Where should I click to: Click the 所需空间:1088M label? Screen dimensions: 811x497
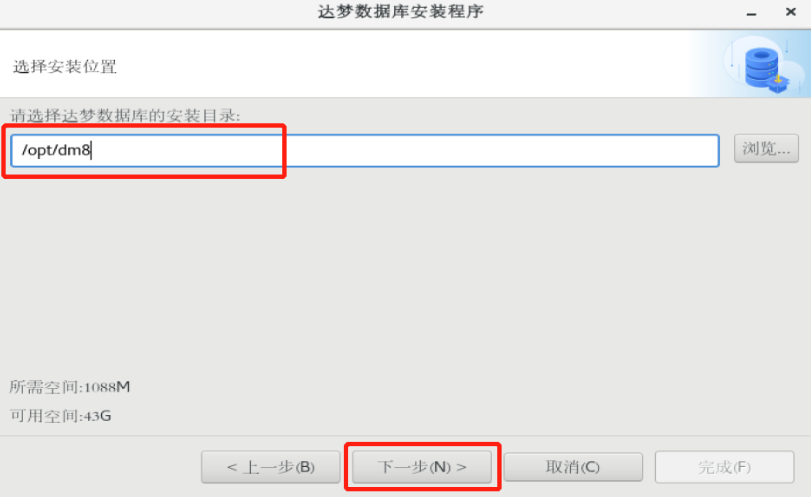70,387
